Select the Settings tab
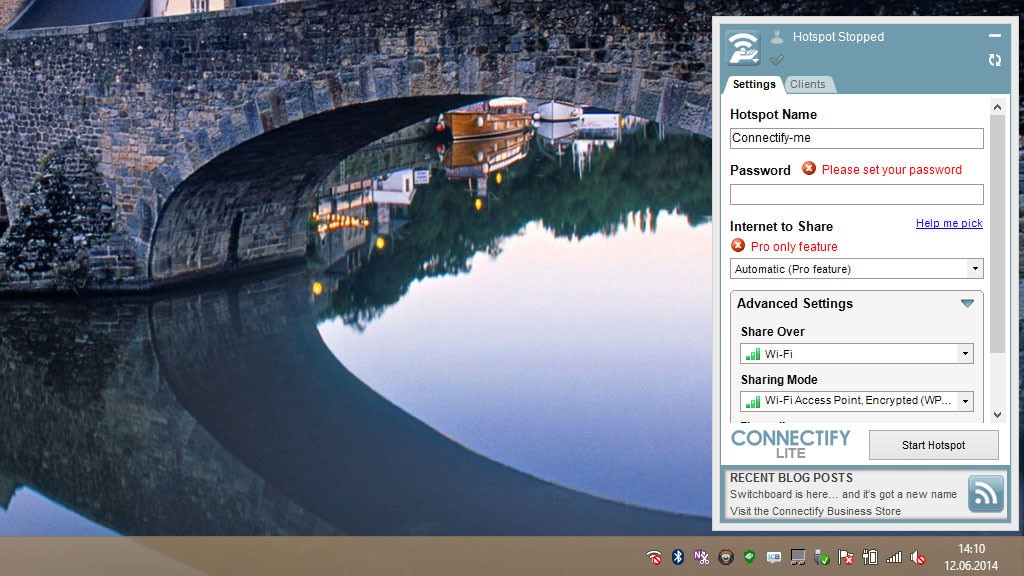Image resolution: width=1024 pixels, height=576 pixels. (753, 84)
